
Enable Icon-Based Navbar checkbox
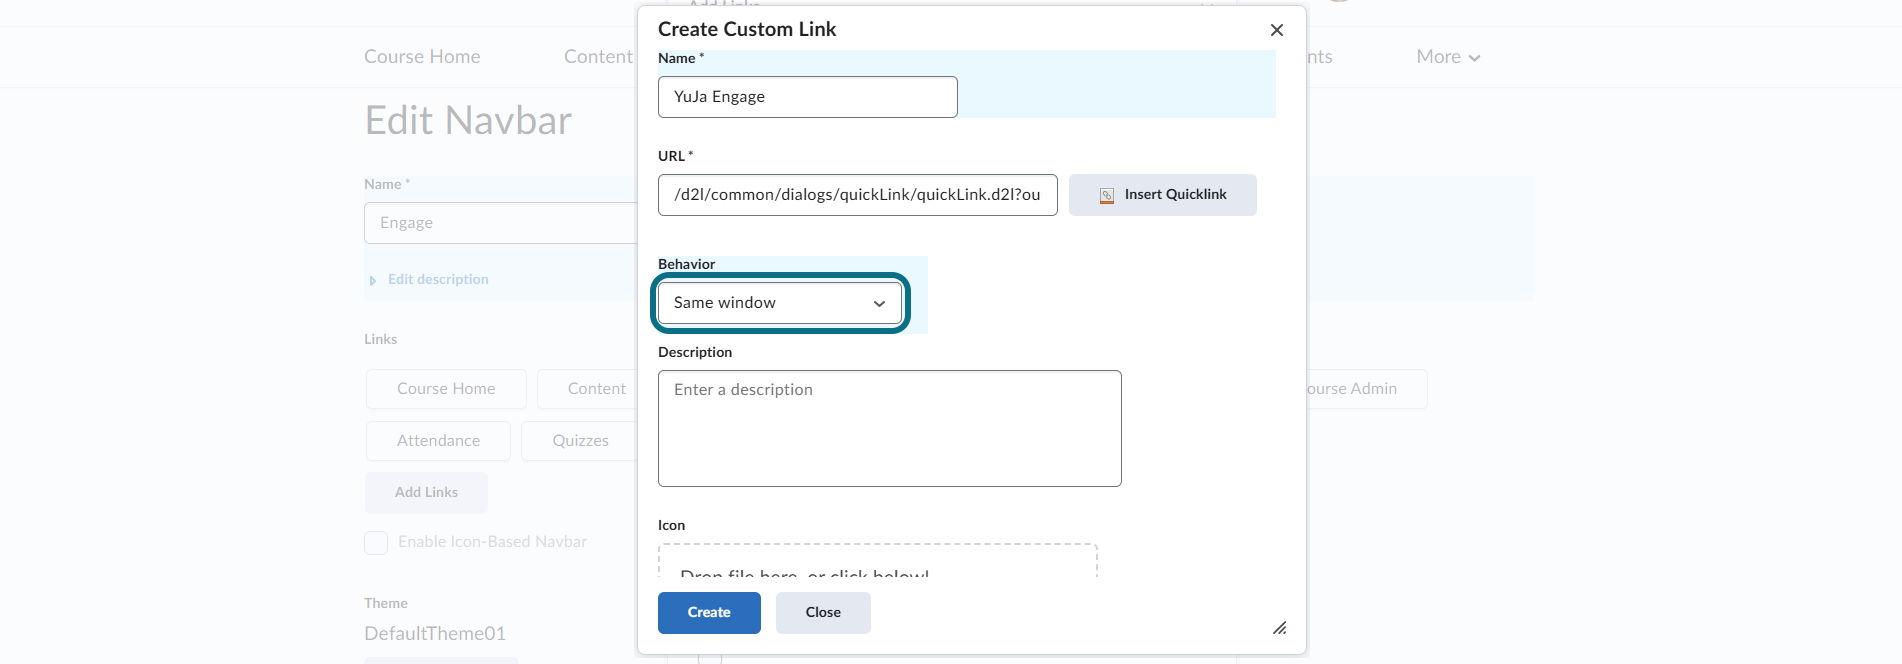coord(376,543)
